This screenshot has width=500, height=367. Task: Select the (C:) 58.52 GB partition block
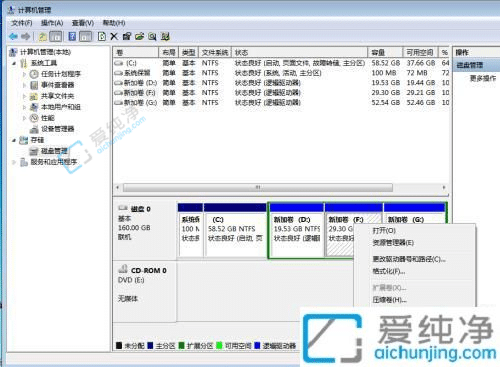[235, 230]
